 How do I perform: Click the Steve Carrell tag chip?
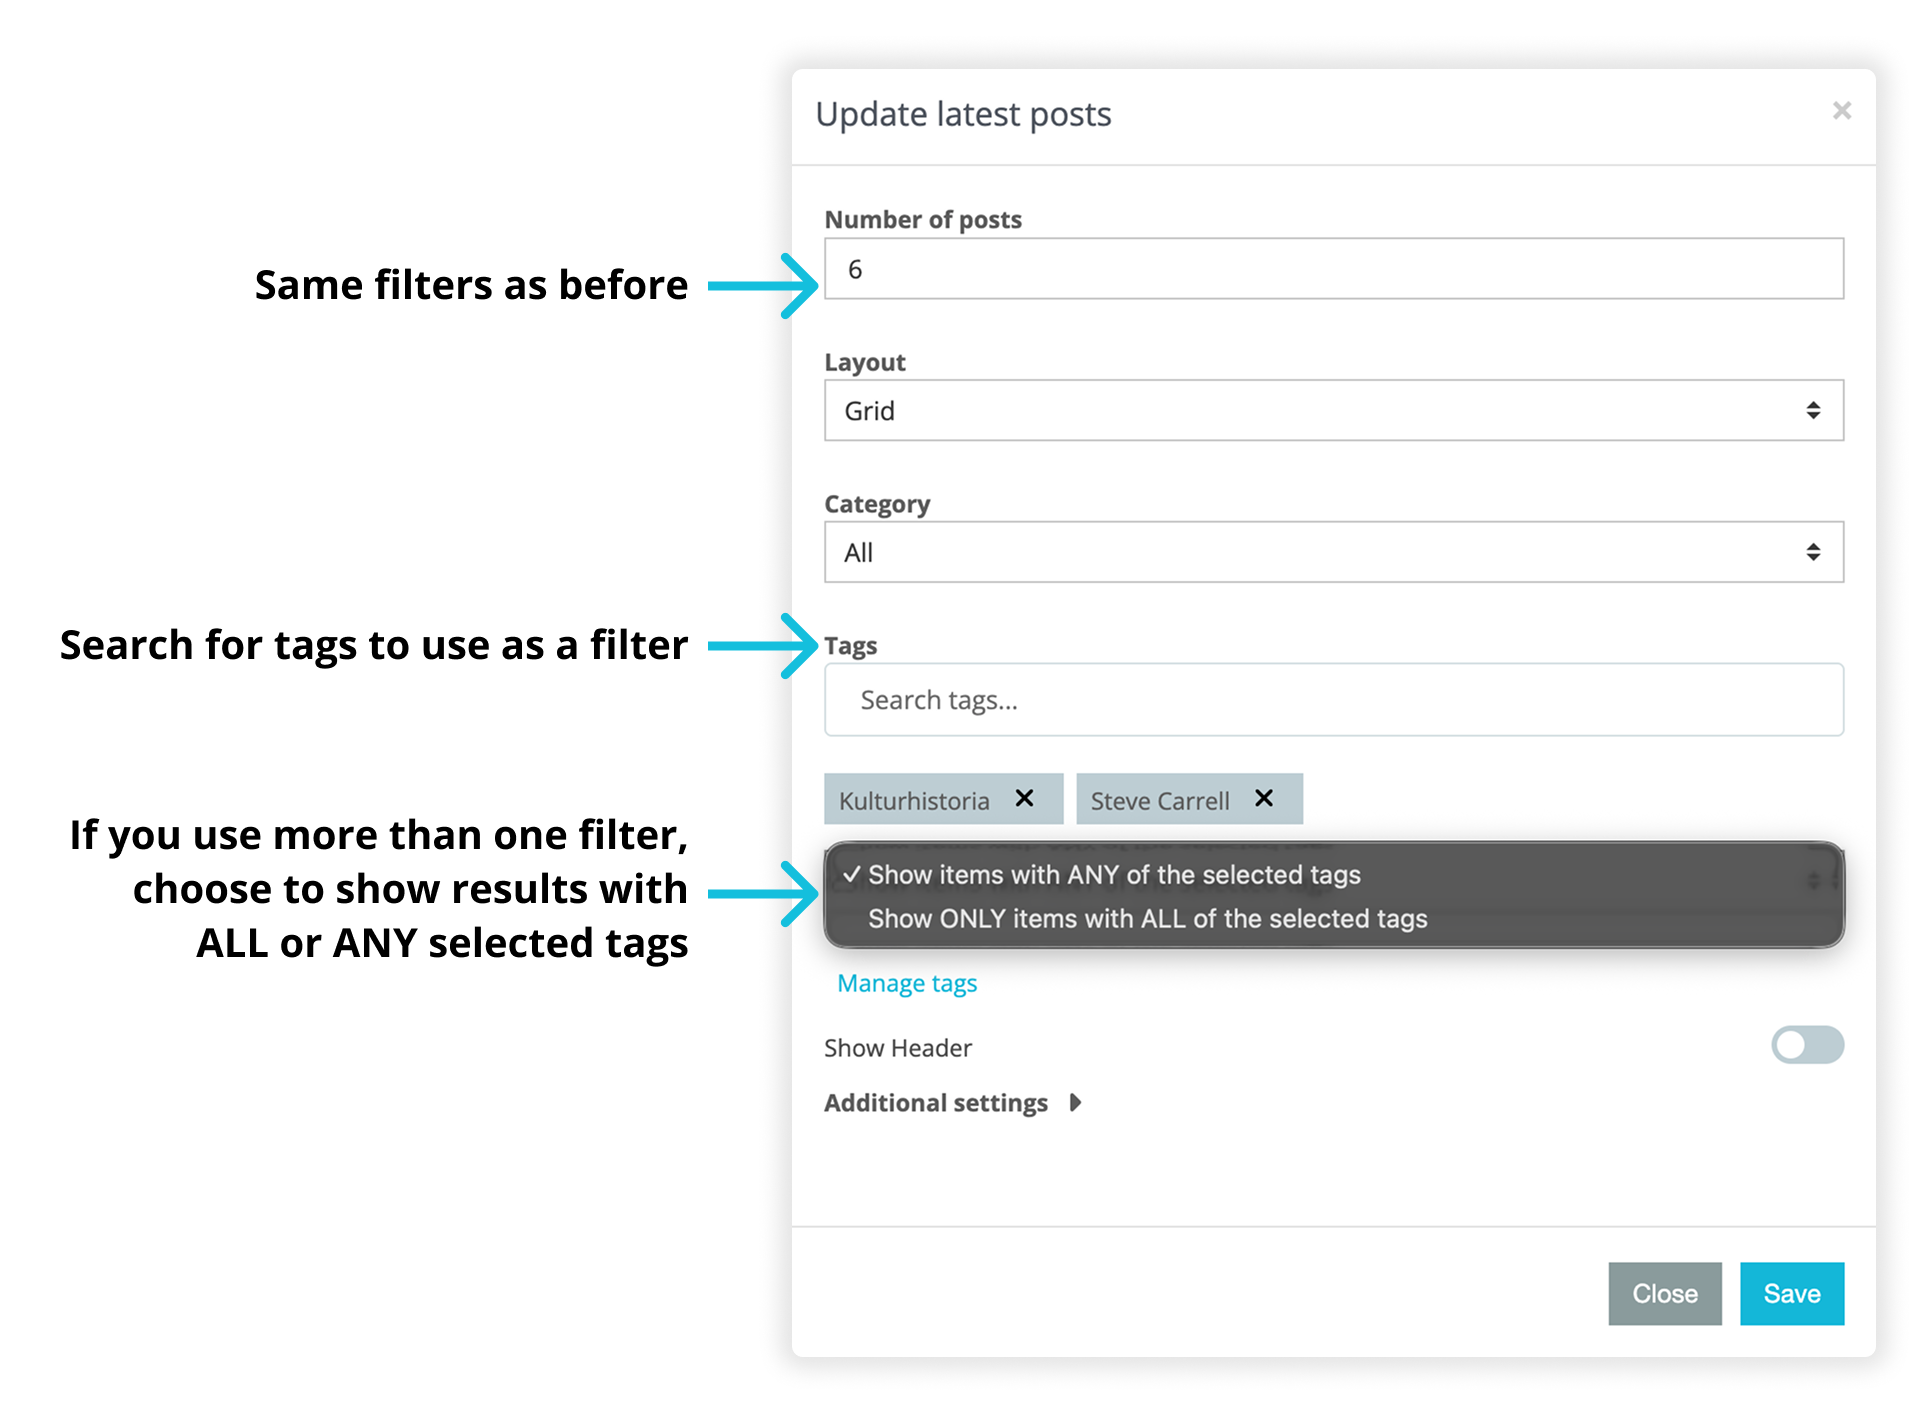click(x=1160, y=801)
